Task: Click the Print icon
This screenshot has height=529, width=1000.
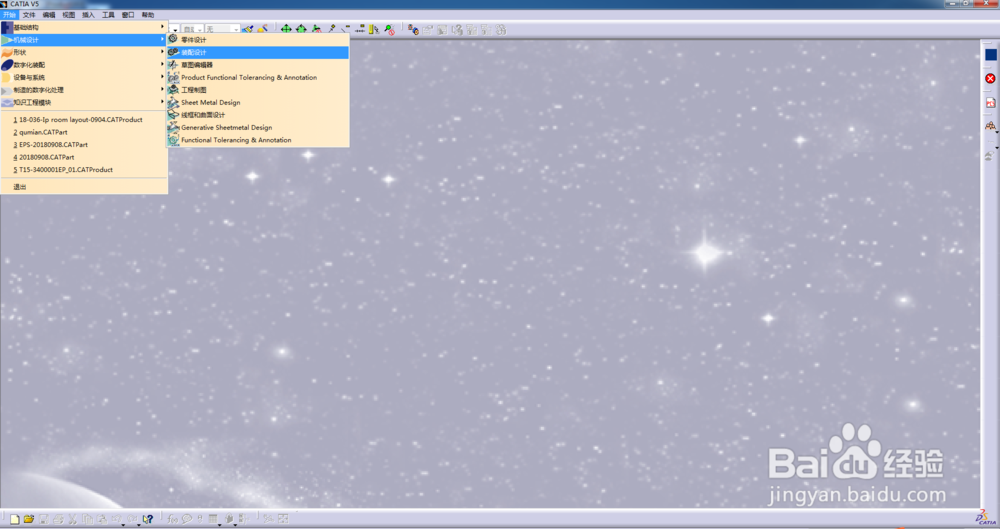Action: click(x=58, y=519)
